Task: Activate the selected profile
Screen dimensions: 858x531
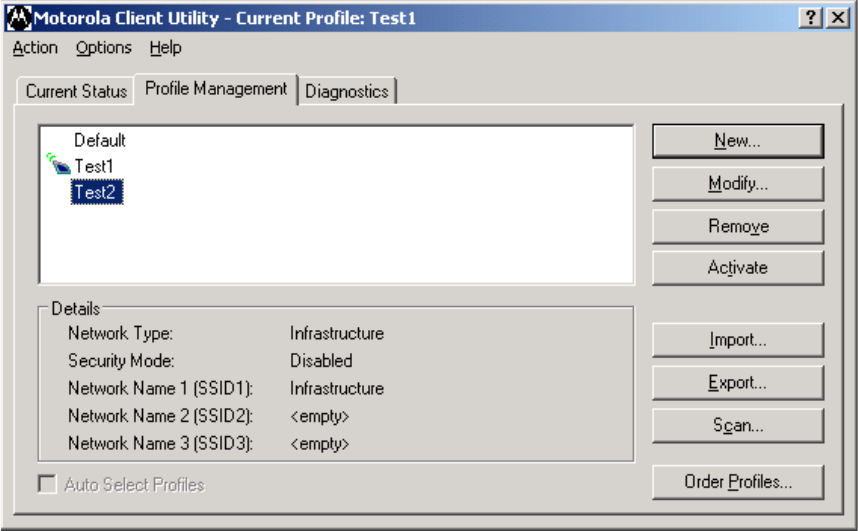Action: 738,268
